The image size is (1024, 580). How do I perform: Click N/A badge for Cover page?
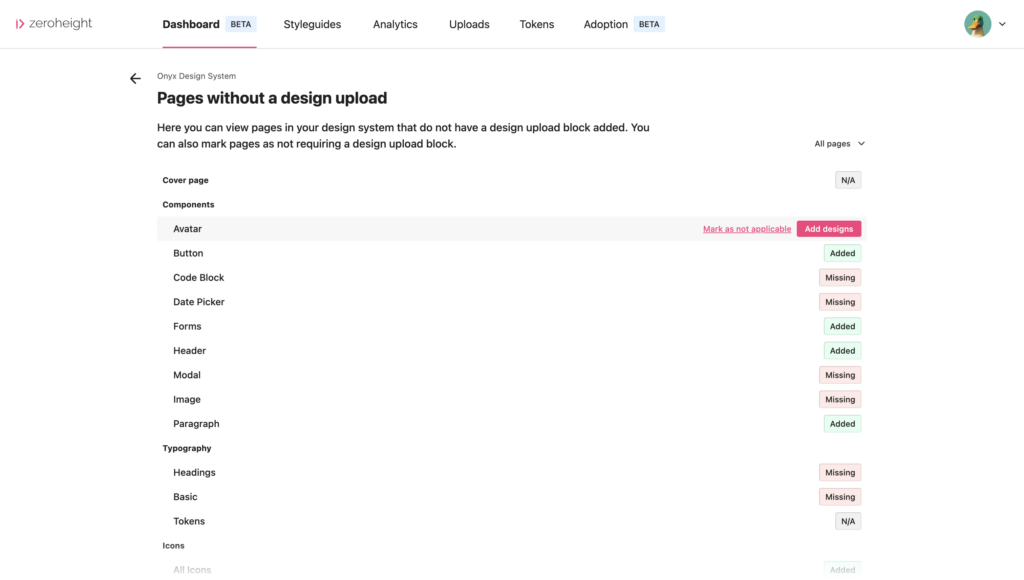tap(848, 180)
